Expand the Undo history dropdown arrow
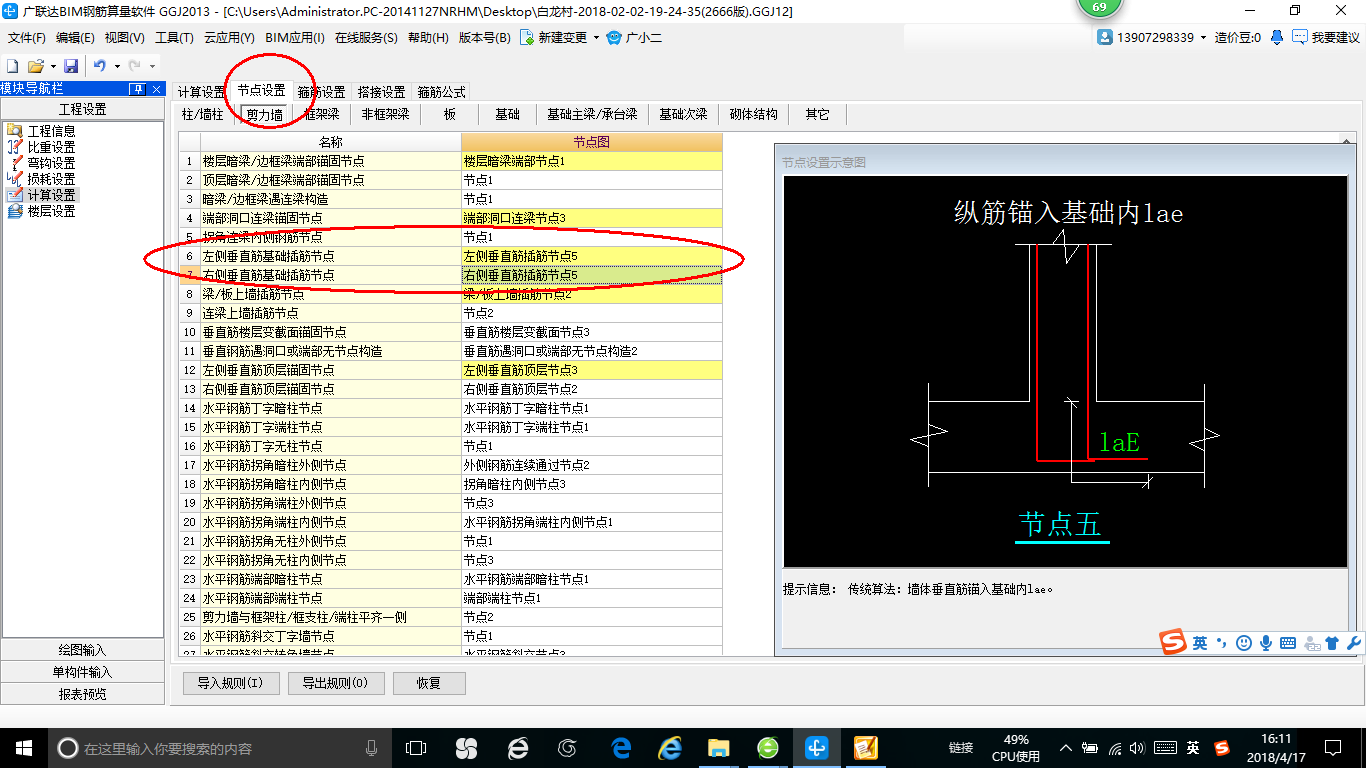The height and width of the screenshot is (768, 1366). [x=116, y=66]
